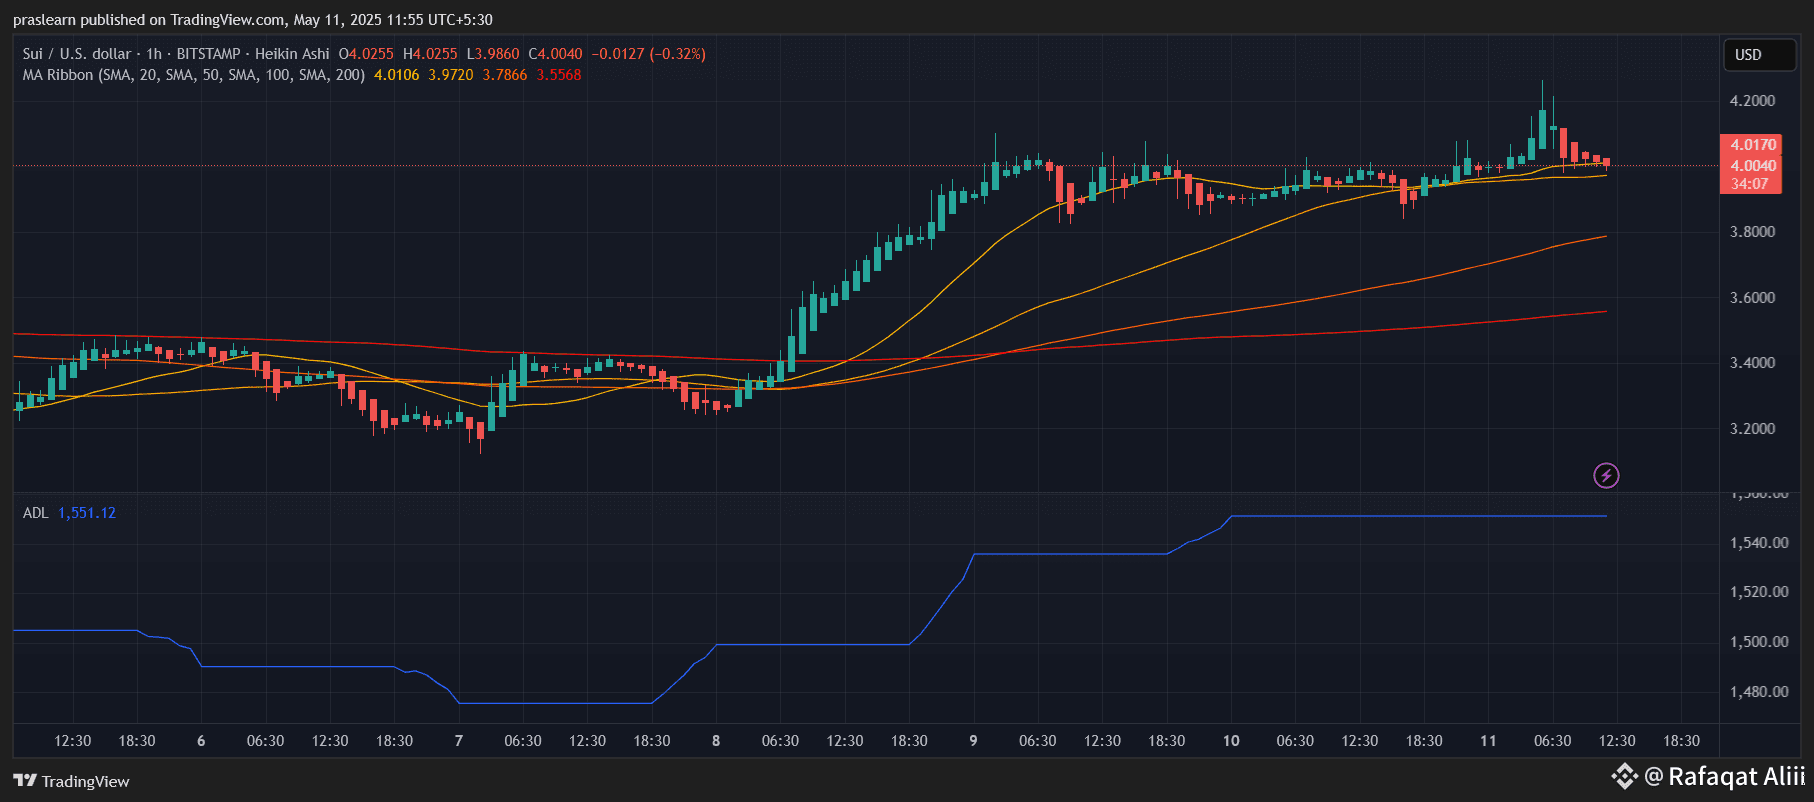Click date marker 11 on time axis
1814x802 pixels.
coord(1488,741)
